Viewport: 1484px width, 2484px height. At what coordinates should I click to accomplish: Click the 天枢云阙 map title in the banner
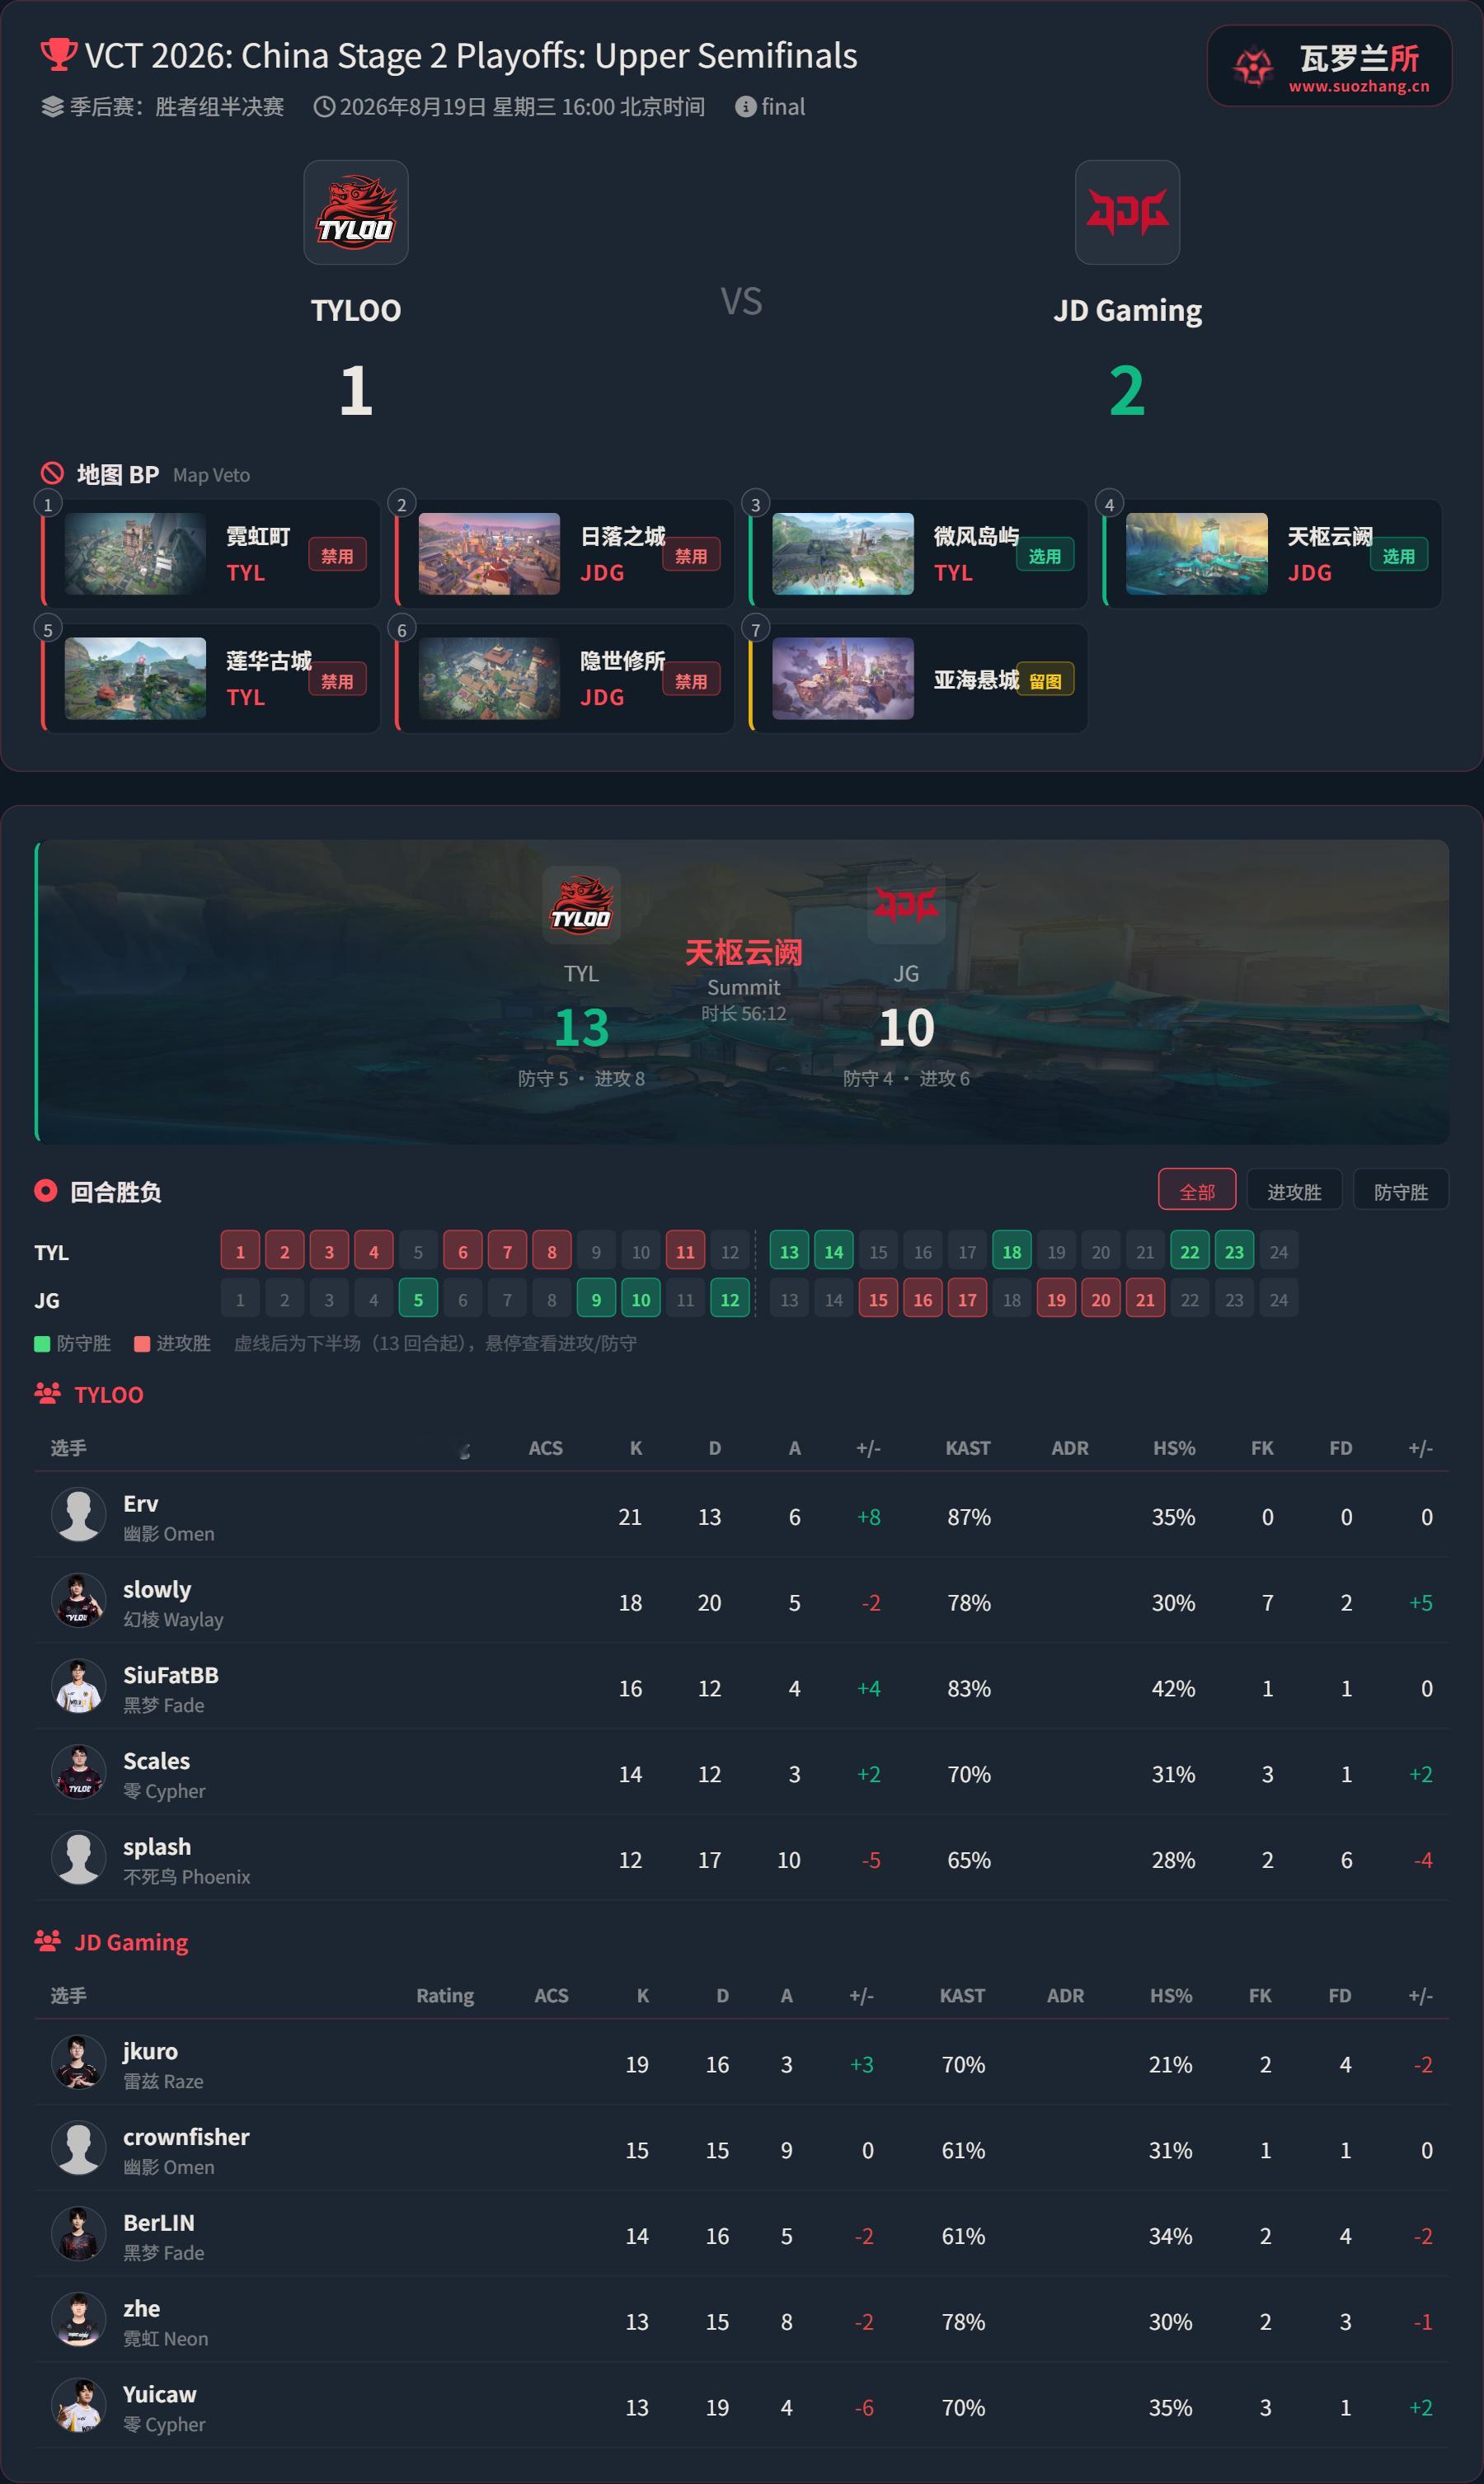pos(743,952)
